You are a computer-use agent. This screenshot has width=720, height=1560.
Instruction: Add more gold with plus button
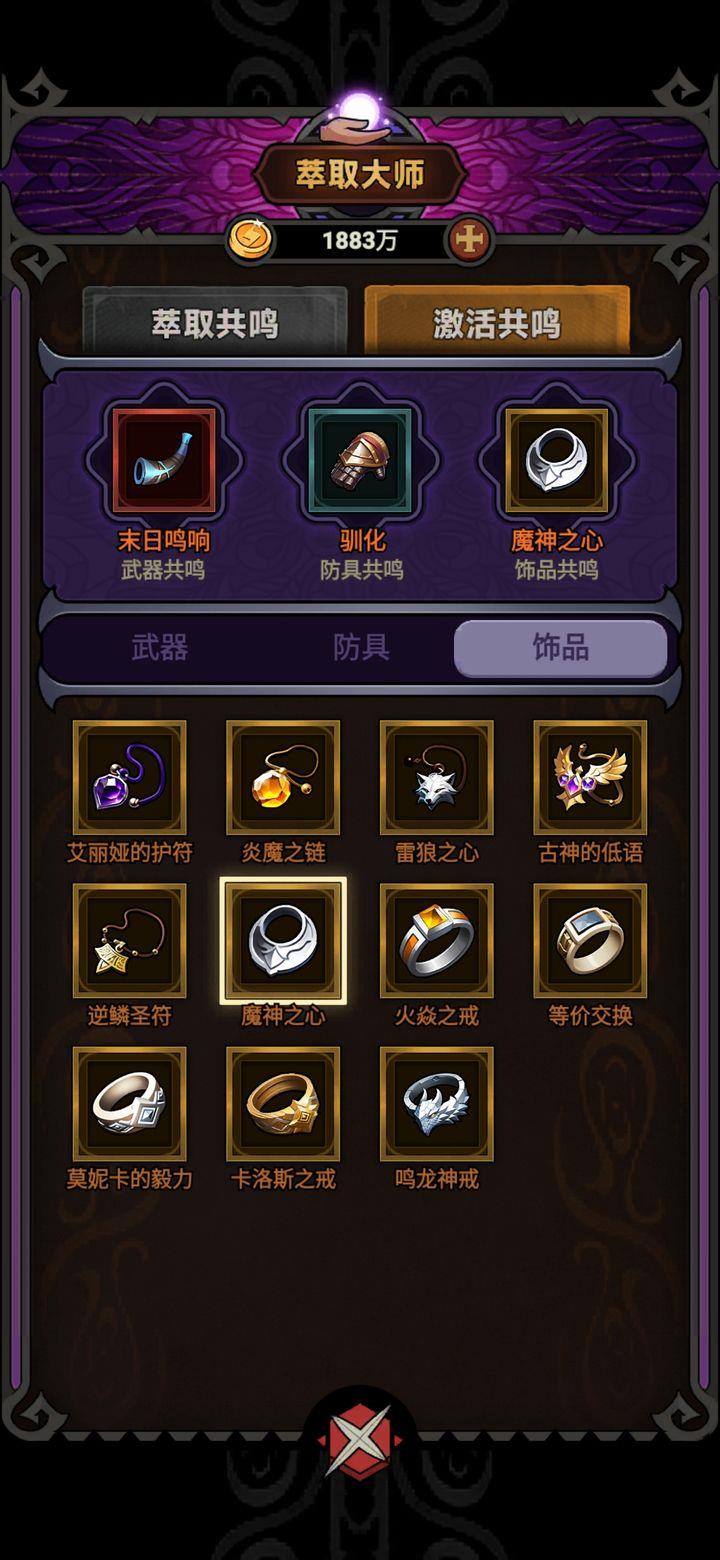pos(470,240)
